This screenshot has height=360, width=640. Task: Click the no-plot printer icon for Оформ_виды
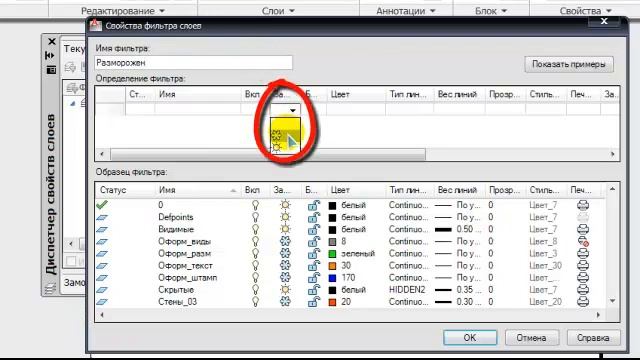583,242
